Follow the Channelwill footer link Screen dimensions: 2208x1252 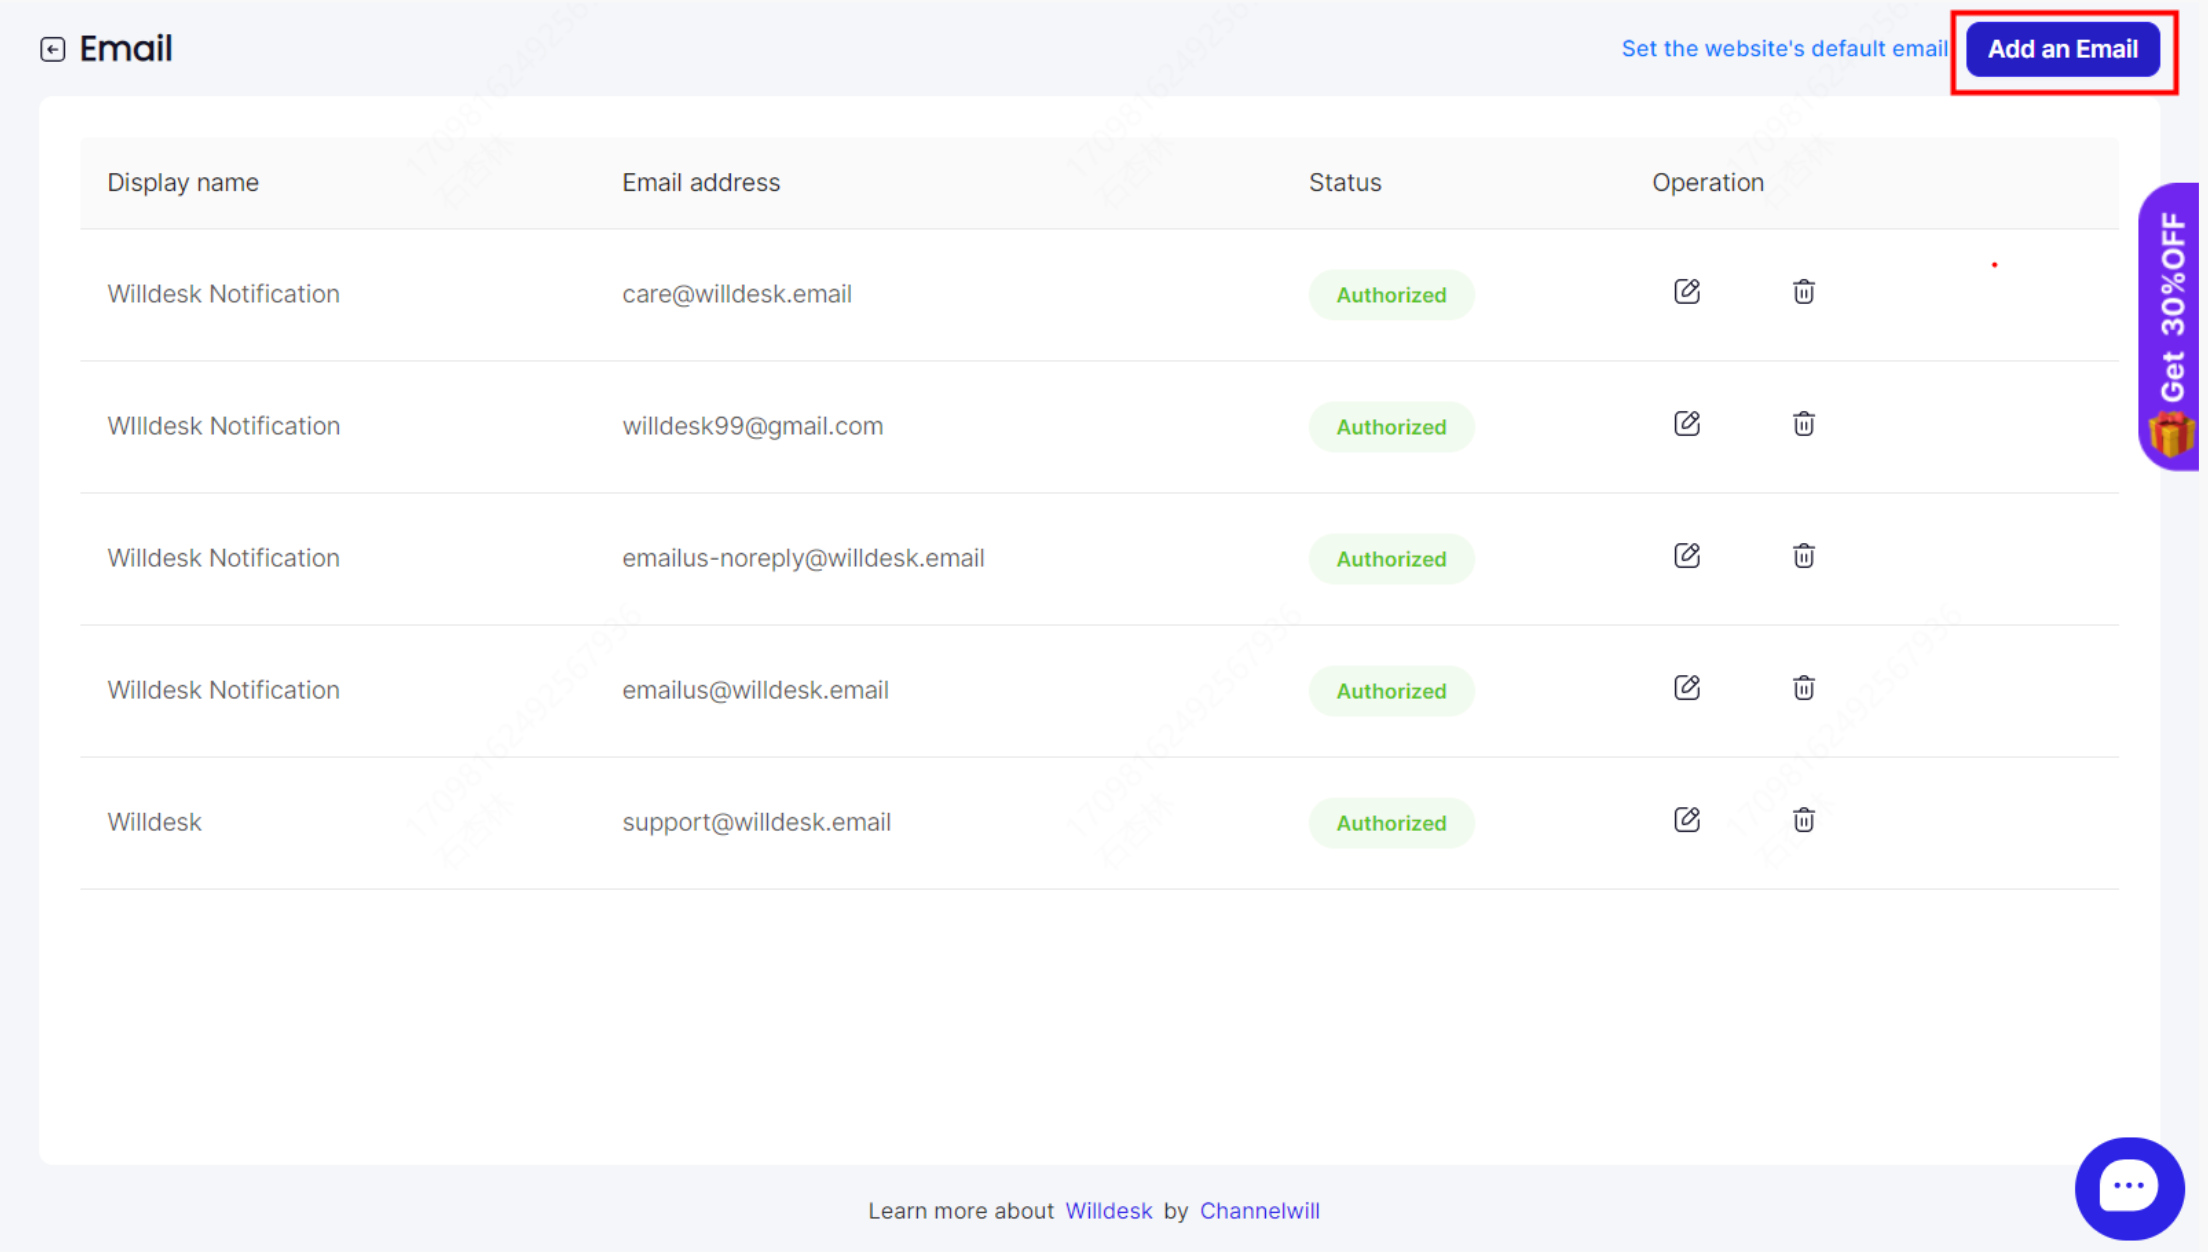pyautogui.click(x=1259, y=1210)
